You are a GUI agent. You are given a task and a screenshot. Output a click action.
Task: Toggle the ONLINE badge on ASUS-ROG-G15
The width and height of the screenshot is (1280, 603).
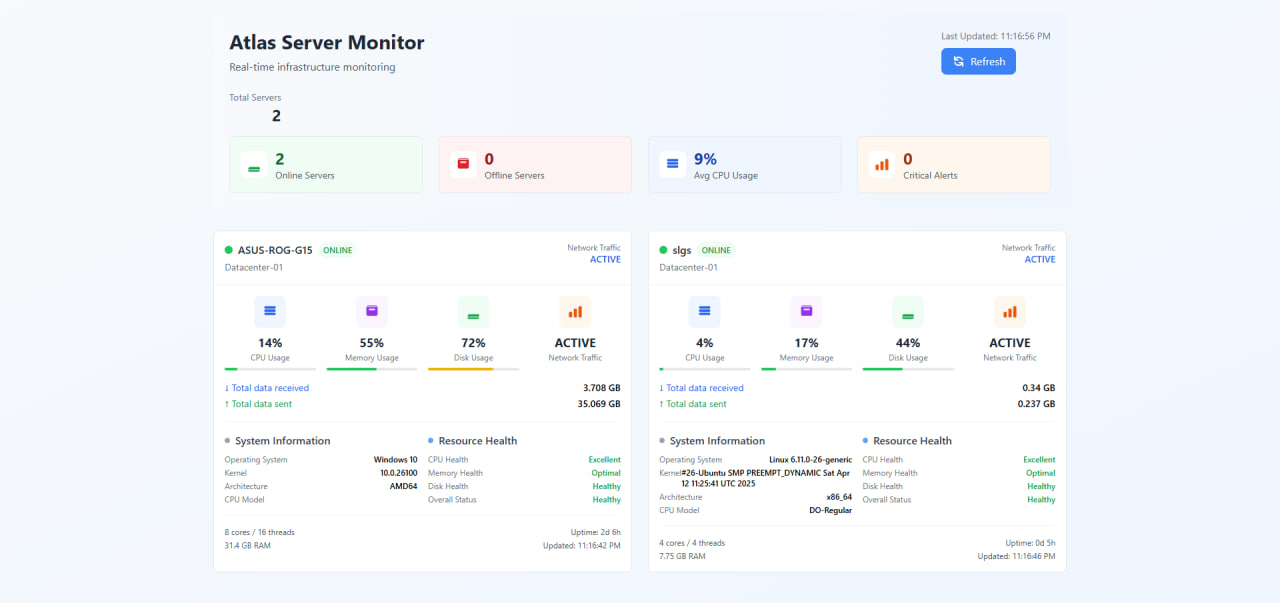[x=337, y=250]
